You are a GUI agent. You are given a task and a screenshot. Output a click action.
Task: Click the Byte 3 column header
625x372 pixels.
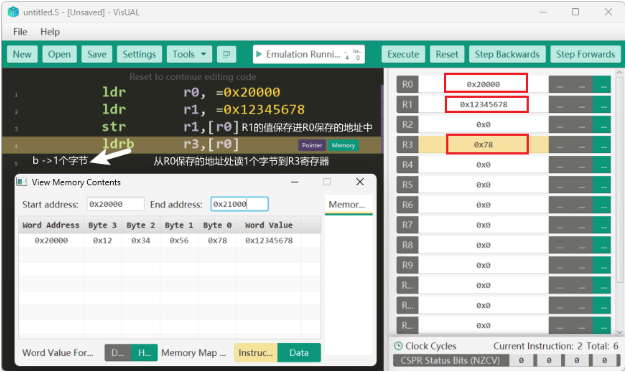tap(102, 225)
